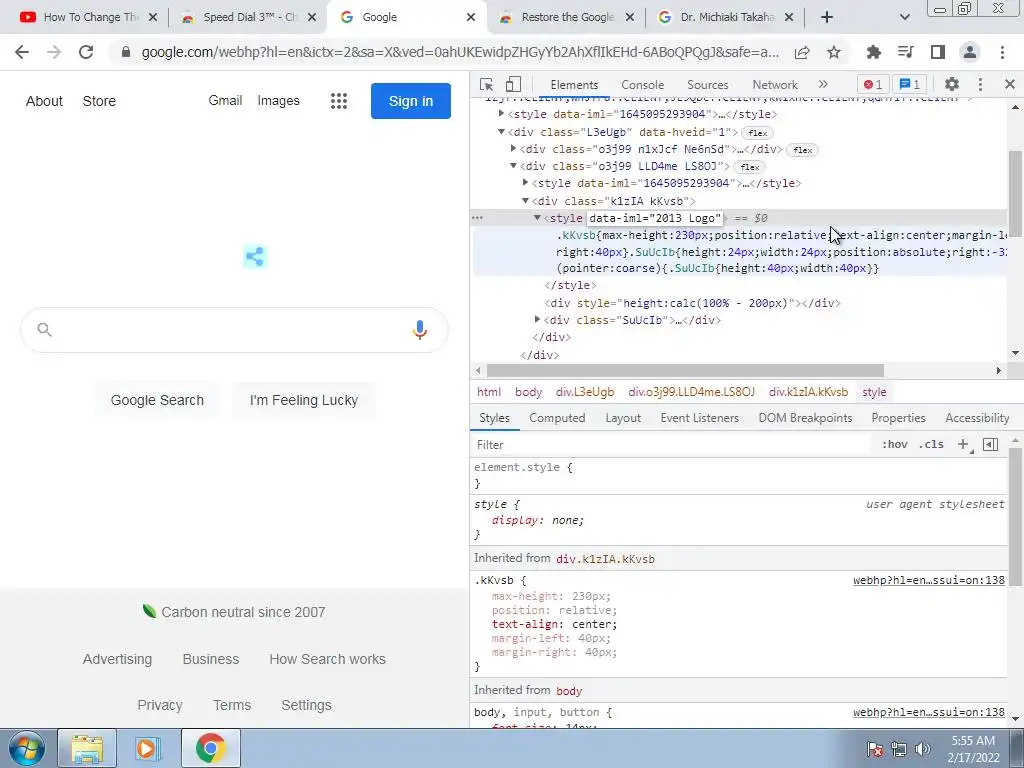Open the How Search works link
Screen dimensions: 1024x768
(x=327, y=660)
